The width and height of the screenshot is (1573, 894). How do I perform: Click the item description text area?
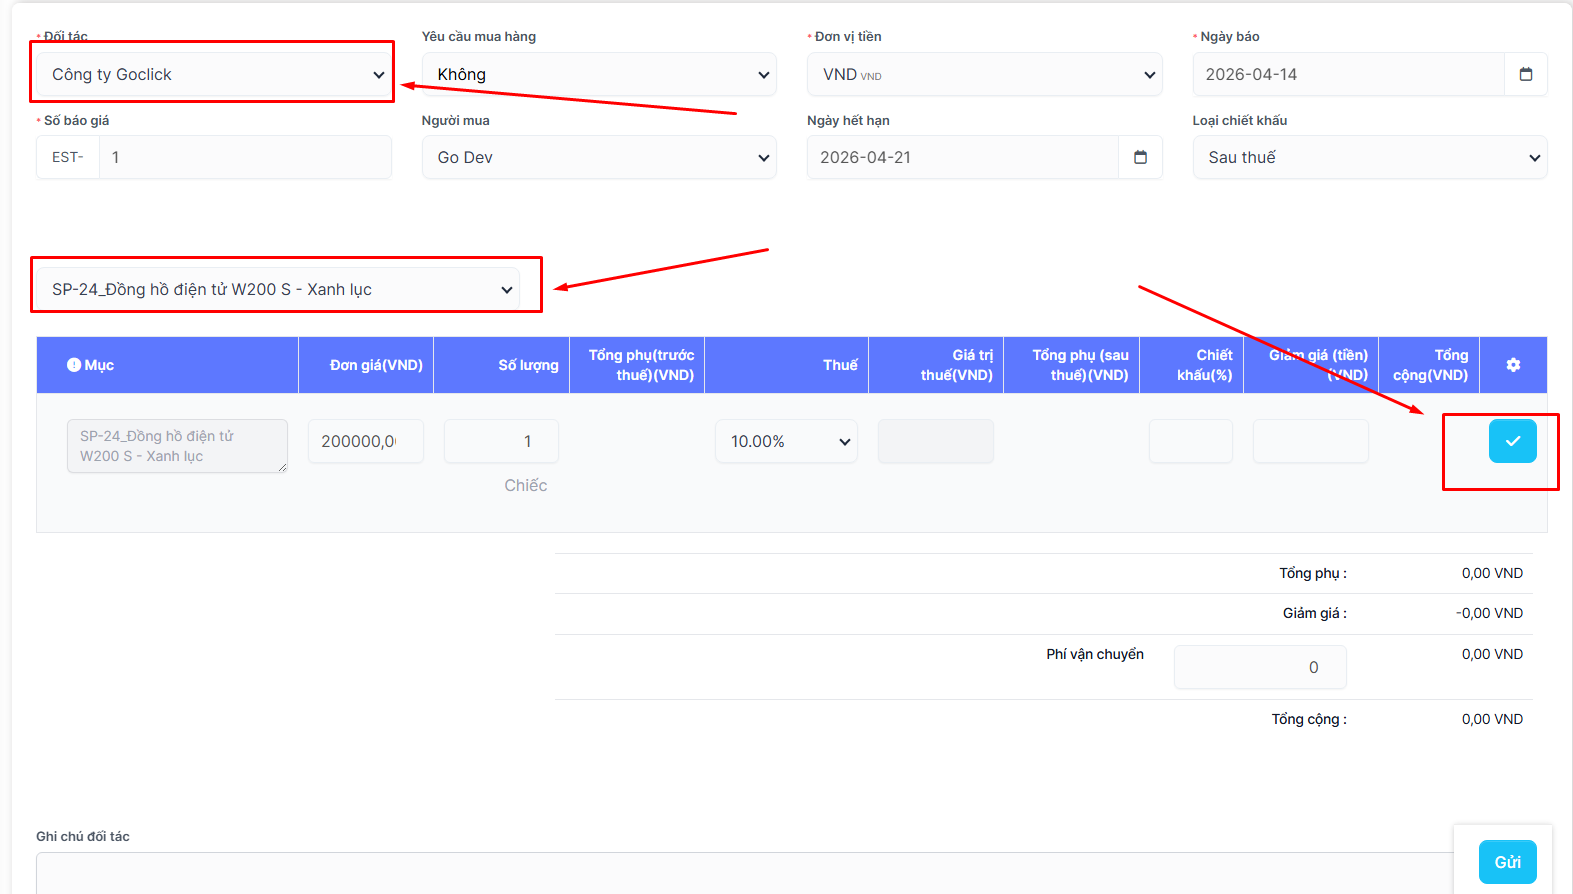point(177,446)
